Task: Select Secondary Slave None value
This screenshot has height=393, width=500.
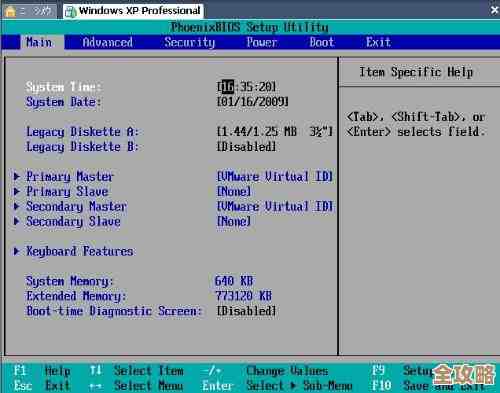Action: pos(234,221)
